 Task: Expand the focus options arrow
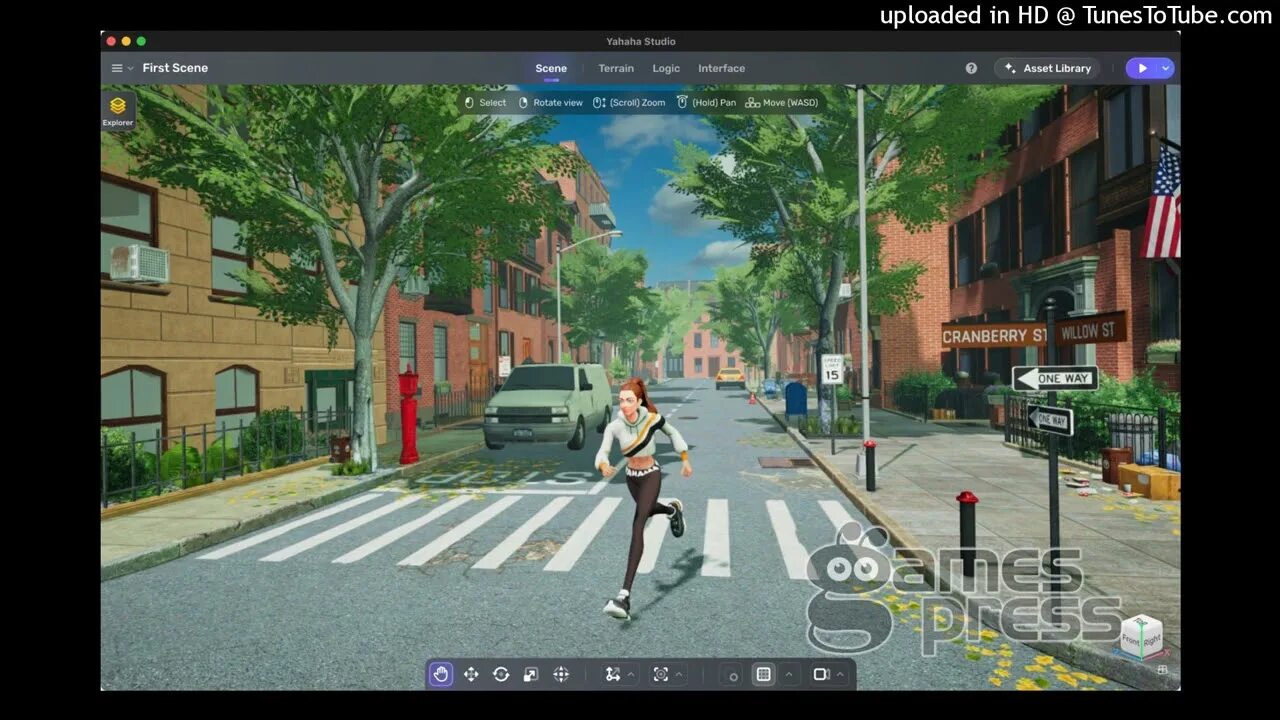[679, 674]
